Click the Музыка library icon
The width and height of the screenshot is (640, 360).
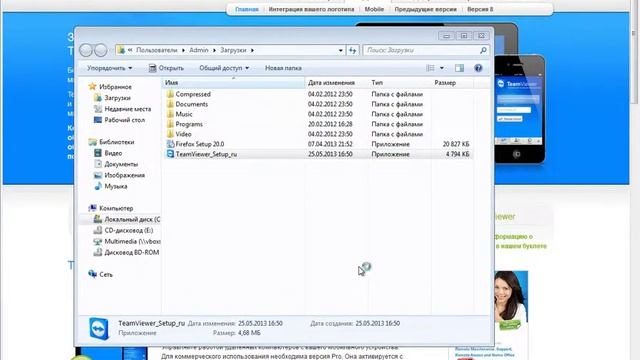point(98,186)
